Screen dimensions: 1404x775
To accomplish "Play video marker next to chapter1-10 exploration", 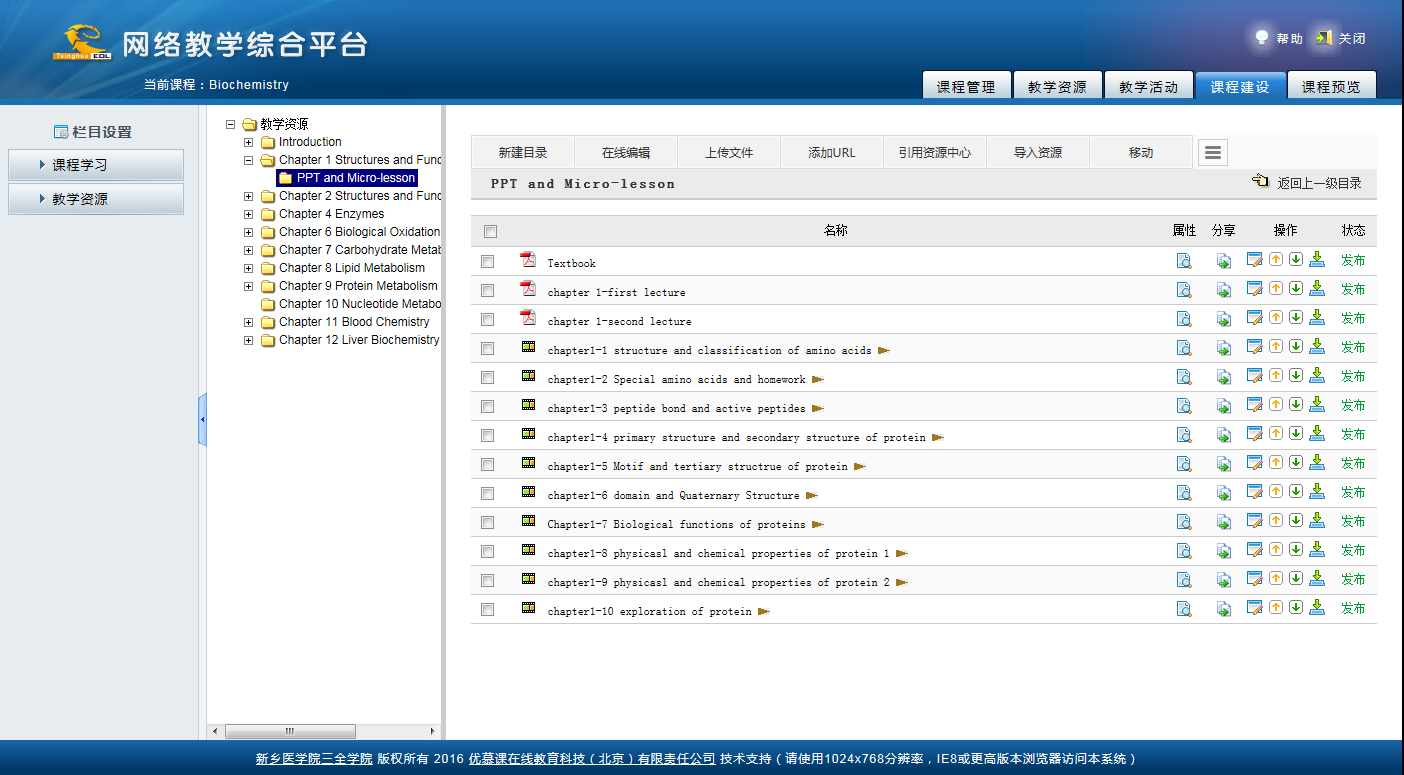I will click(764, 611).
